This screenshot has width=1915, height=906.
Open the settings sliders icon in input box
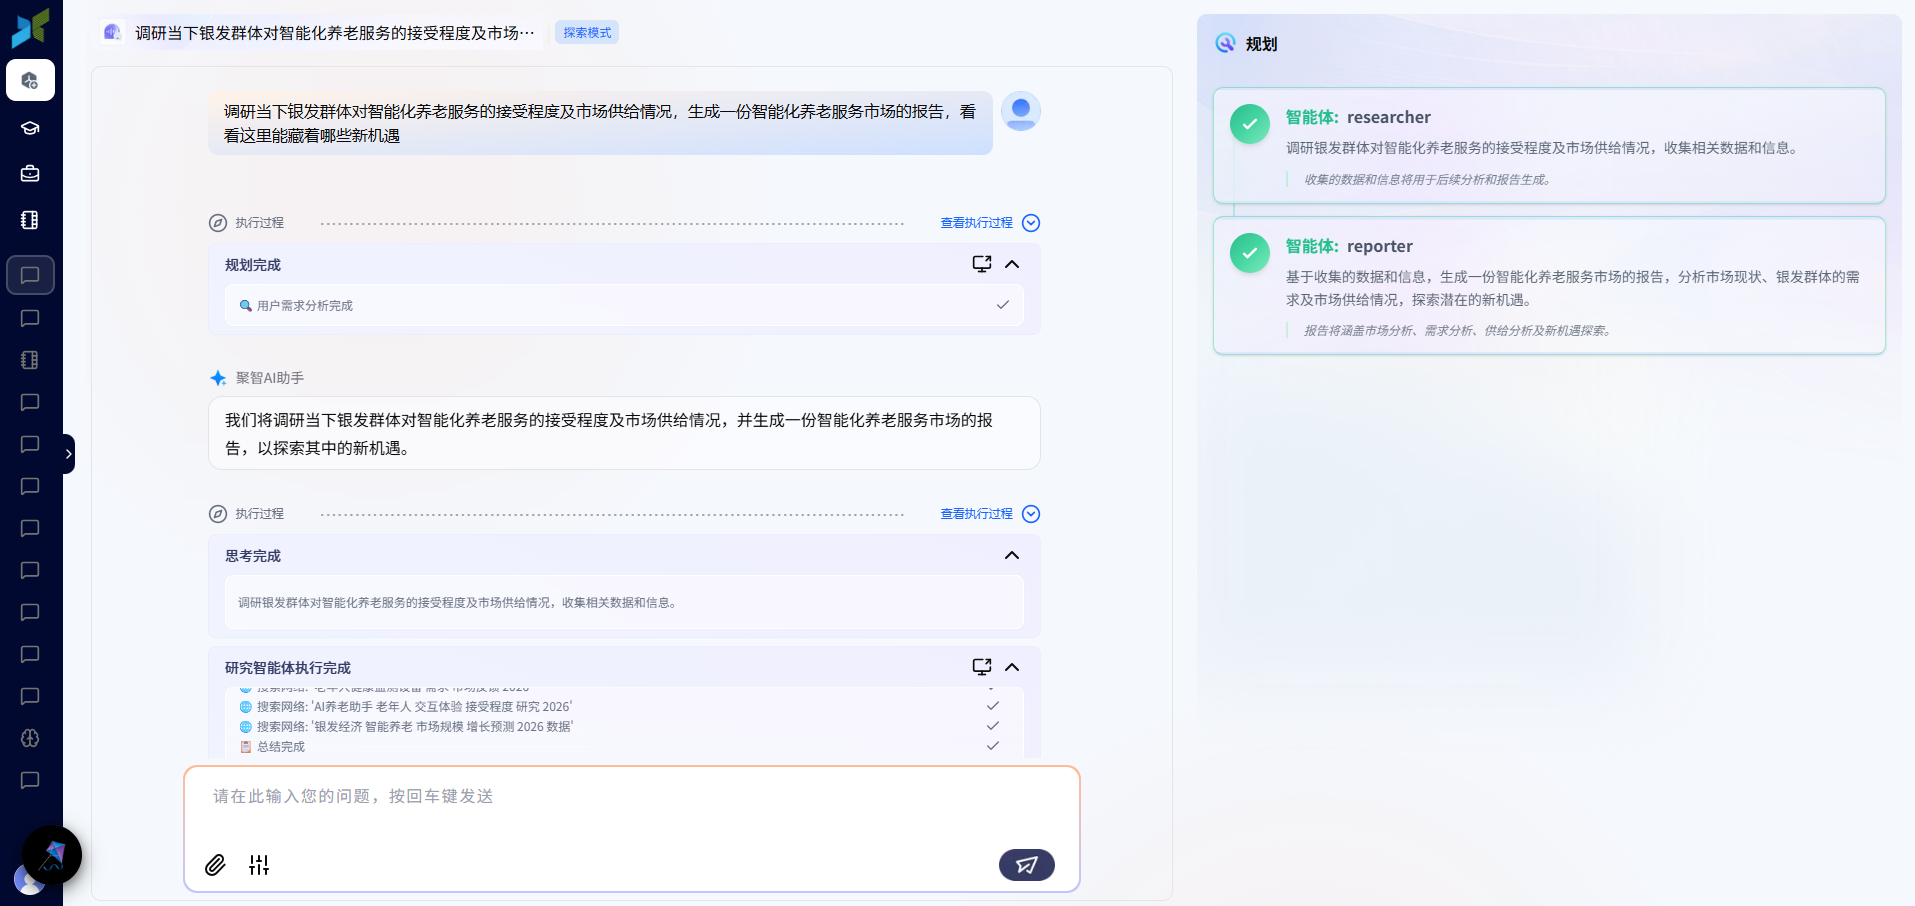259,865
